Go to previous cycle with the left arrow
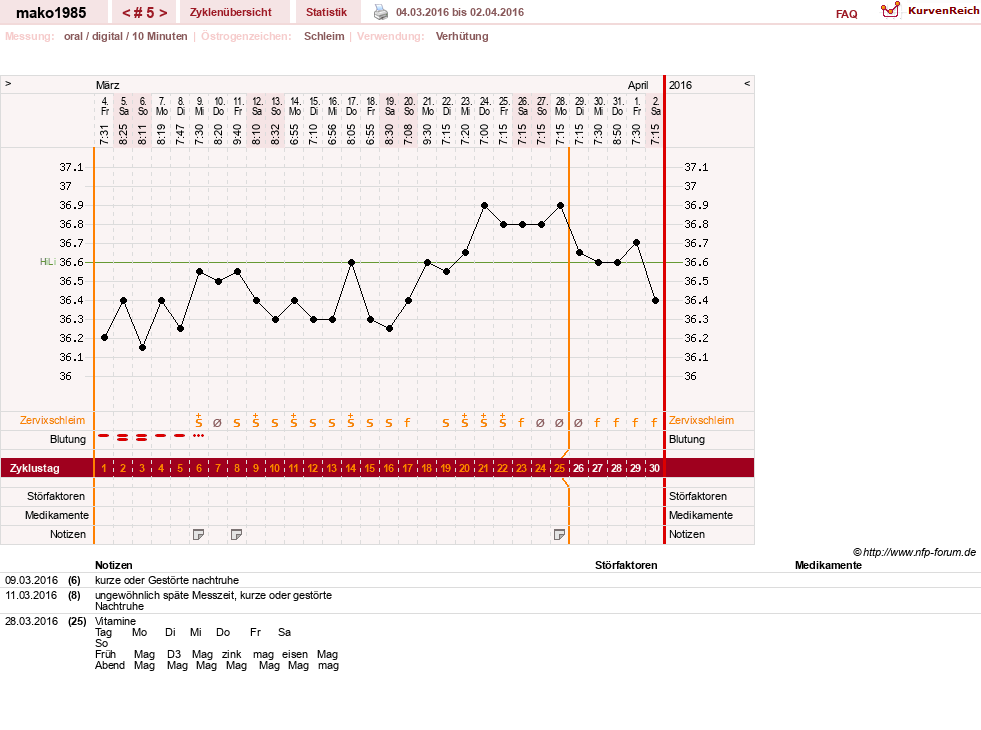The height and width of the screenshot is (730, 981). click(126, 13)
